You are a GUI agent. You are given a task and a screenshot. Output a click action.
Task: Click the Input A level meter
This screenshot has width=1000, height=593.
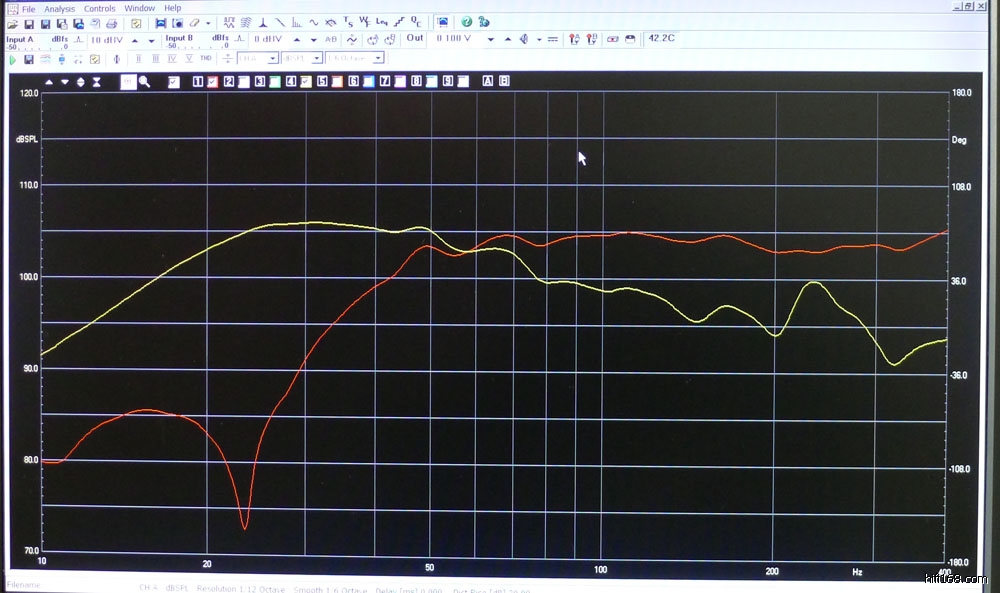[36, 45]
